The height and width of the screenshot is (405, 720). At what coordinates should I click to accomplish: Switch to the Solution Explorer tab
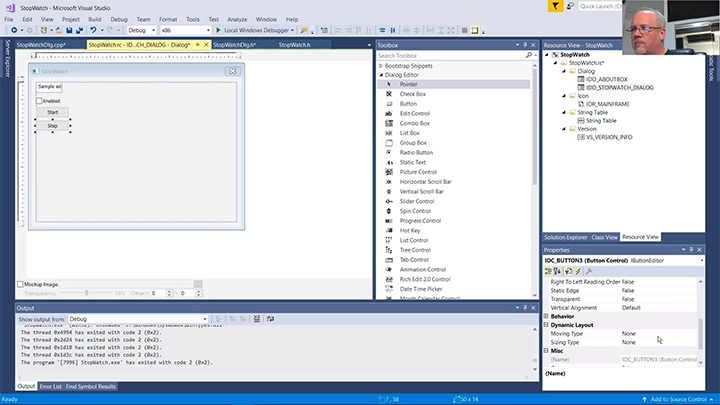pyautogui.click(x=565, y=237)
